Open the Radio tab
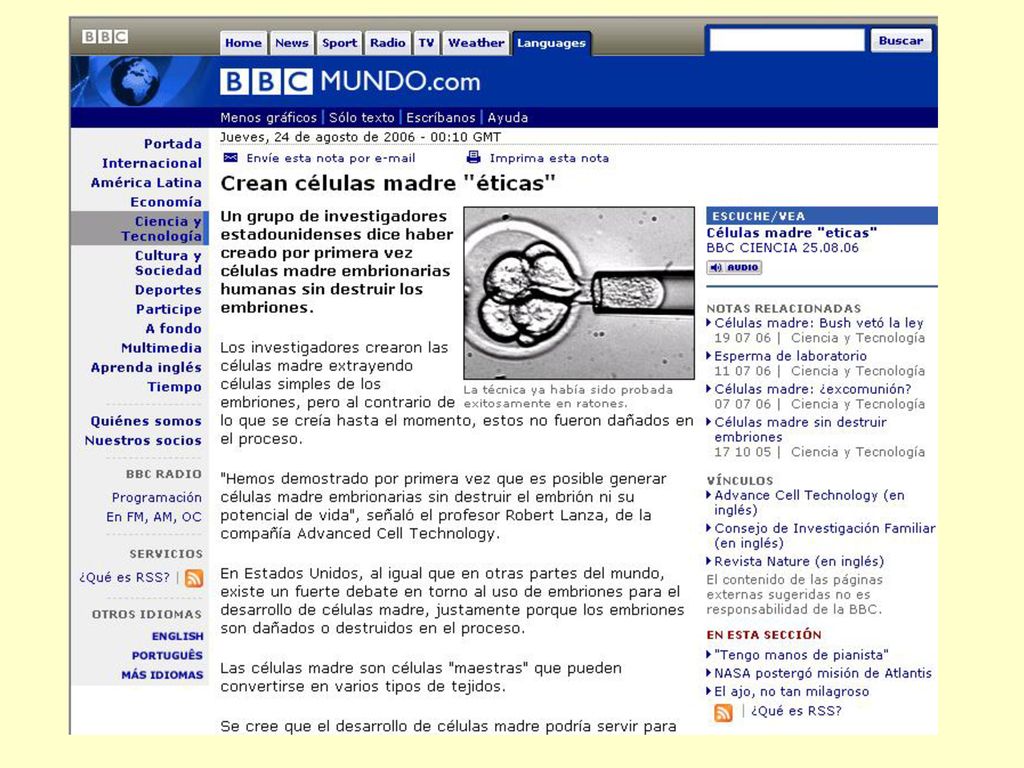1024x768 pixels. [x=387, y=42]
